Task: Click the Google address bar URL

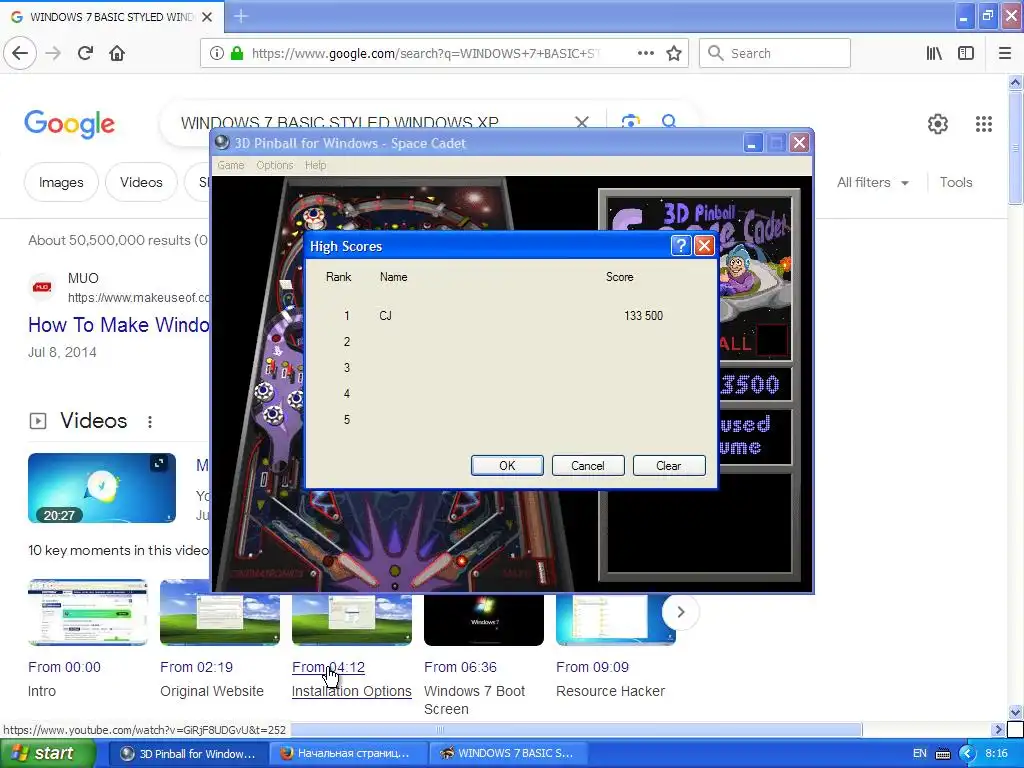Action: [x=425, y=53]
